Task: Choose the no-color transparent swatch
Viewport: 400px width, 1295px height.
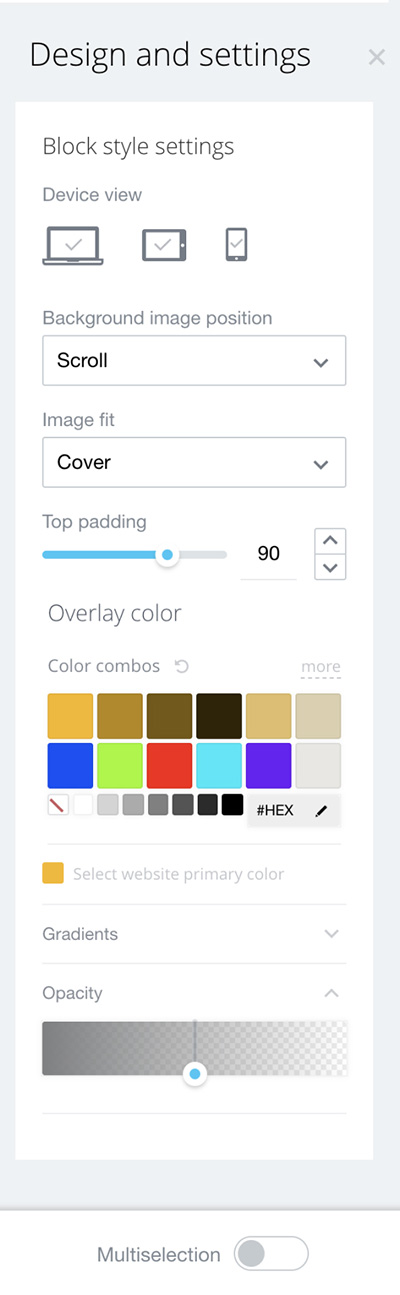Action: (x=58, y=804)
